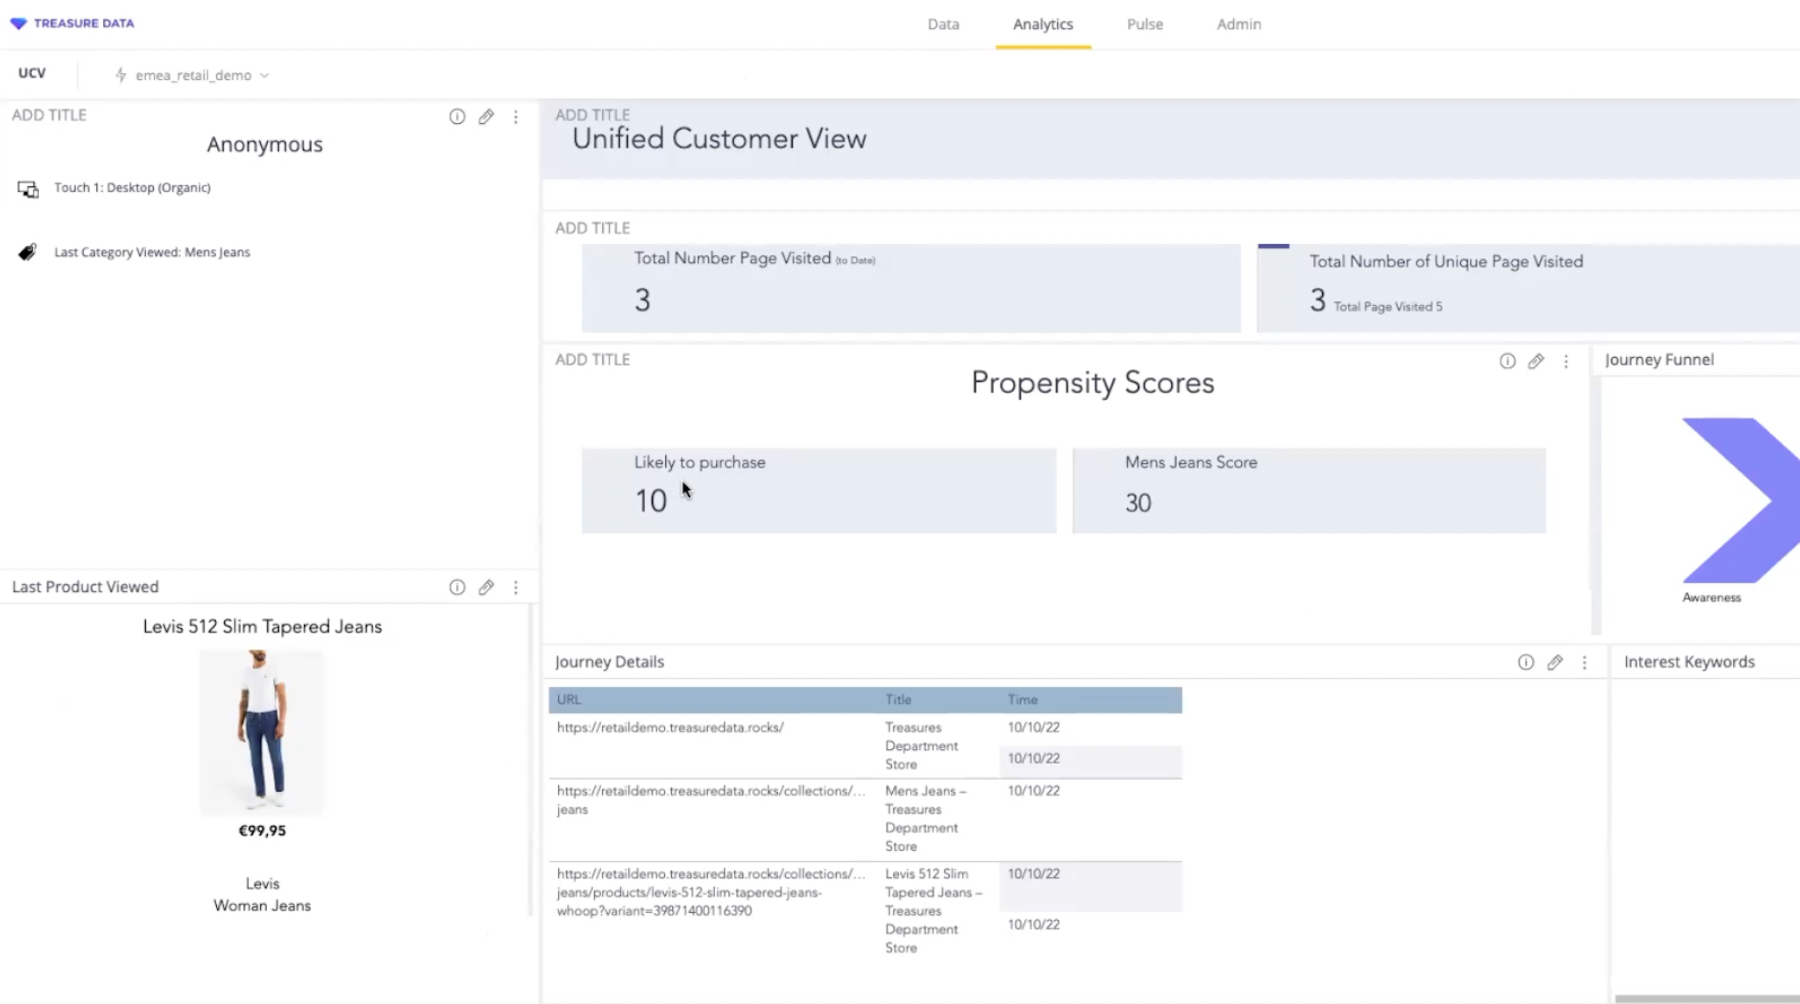
Task: Open the Data tab
Action: click(943, 24)
